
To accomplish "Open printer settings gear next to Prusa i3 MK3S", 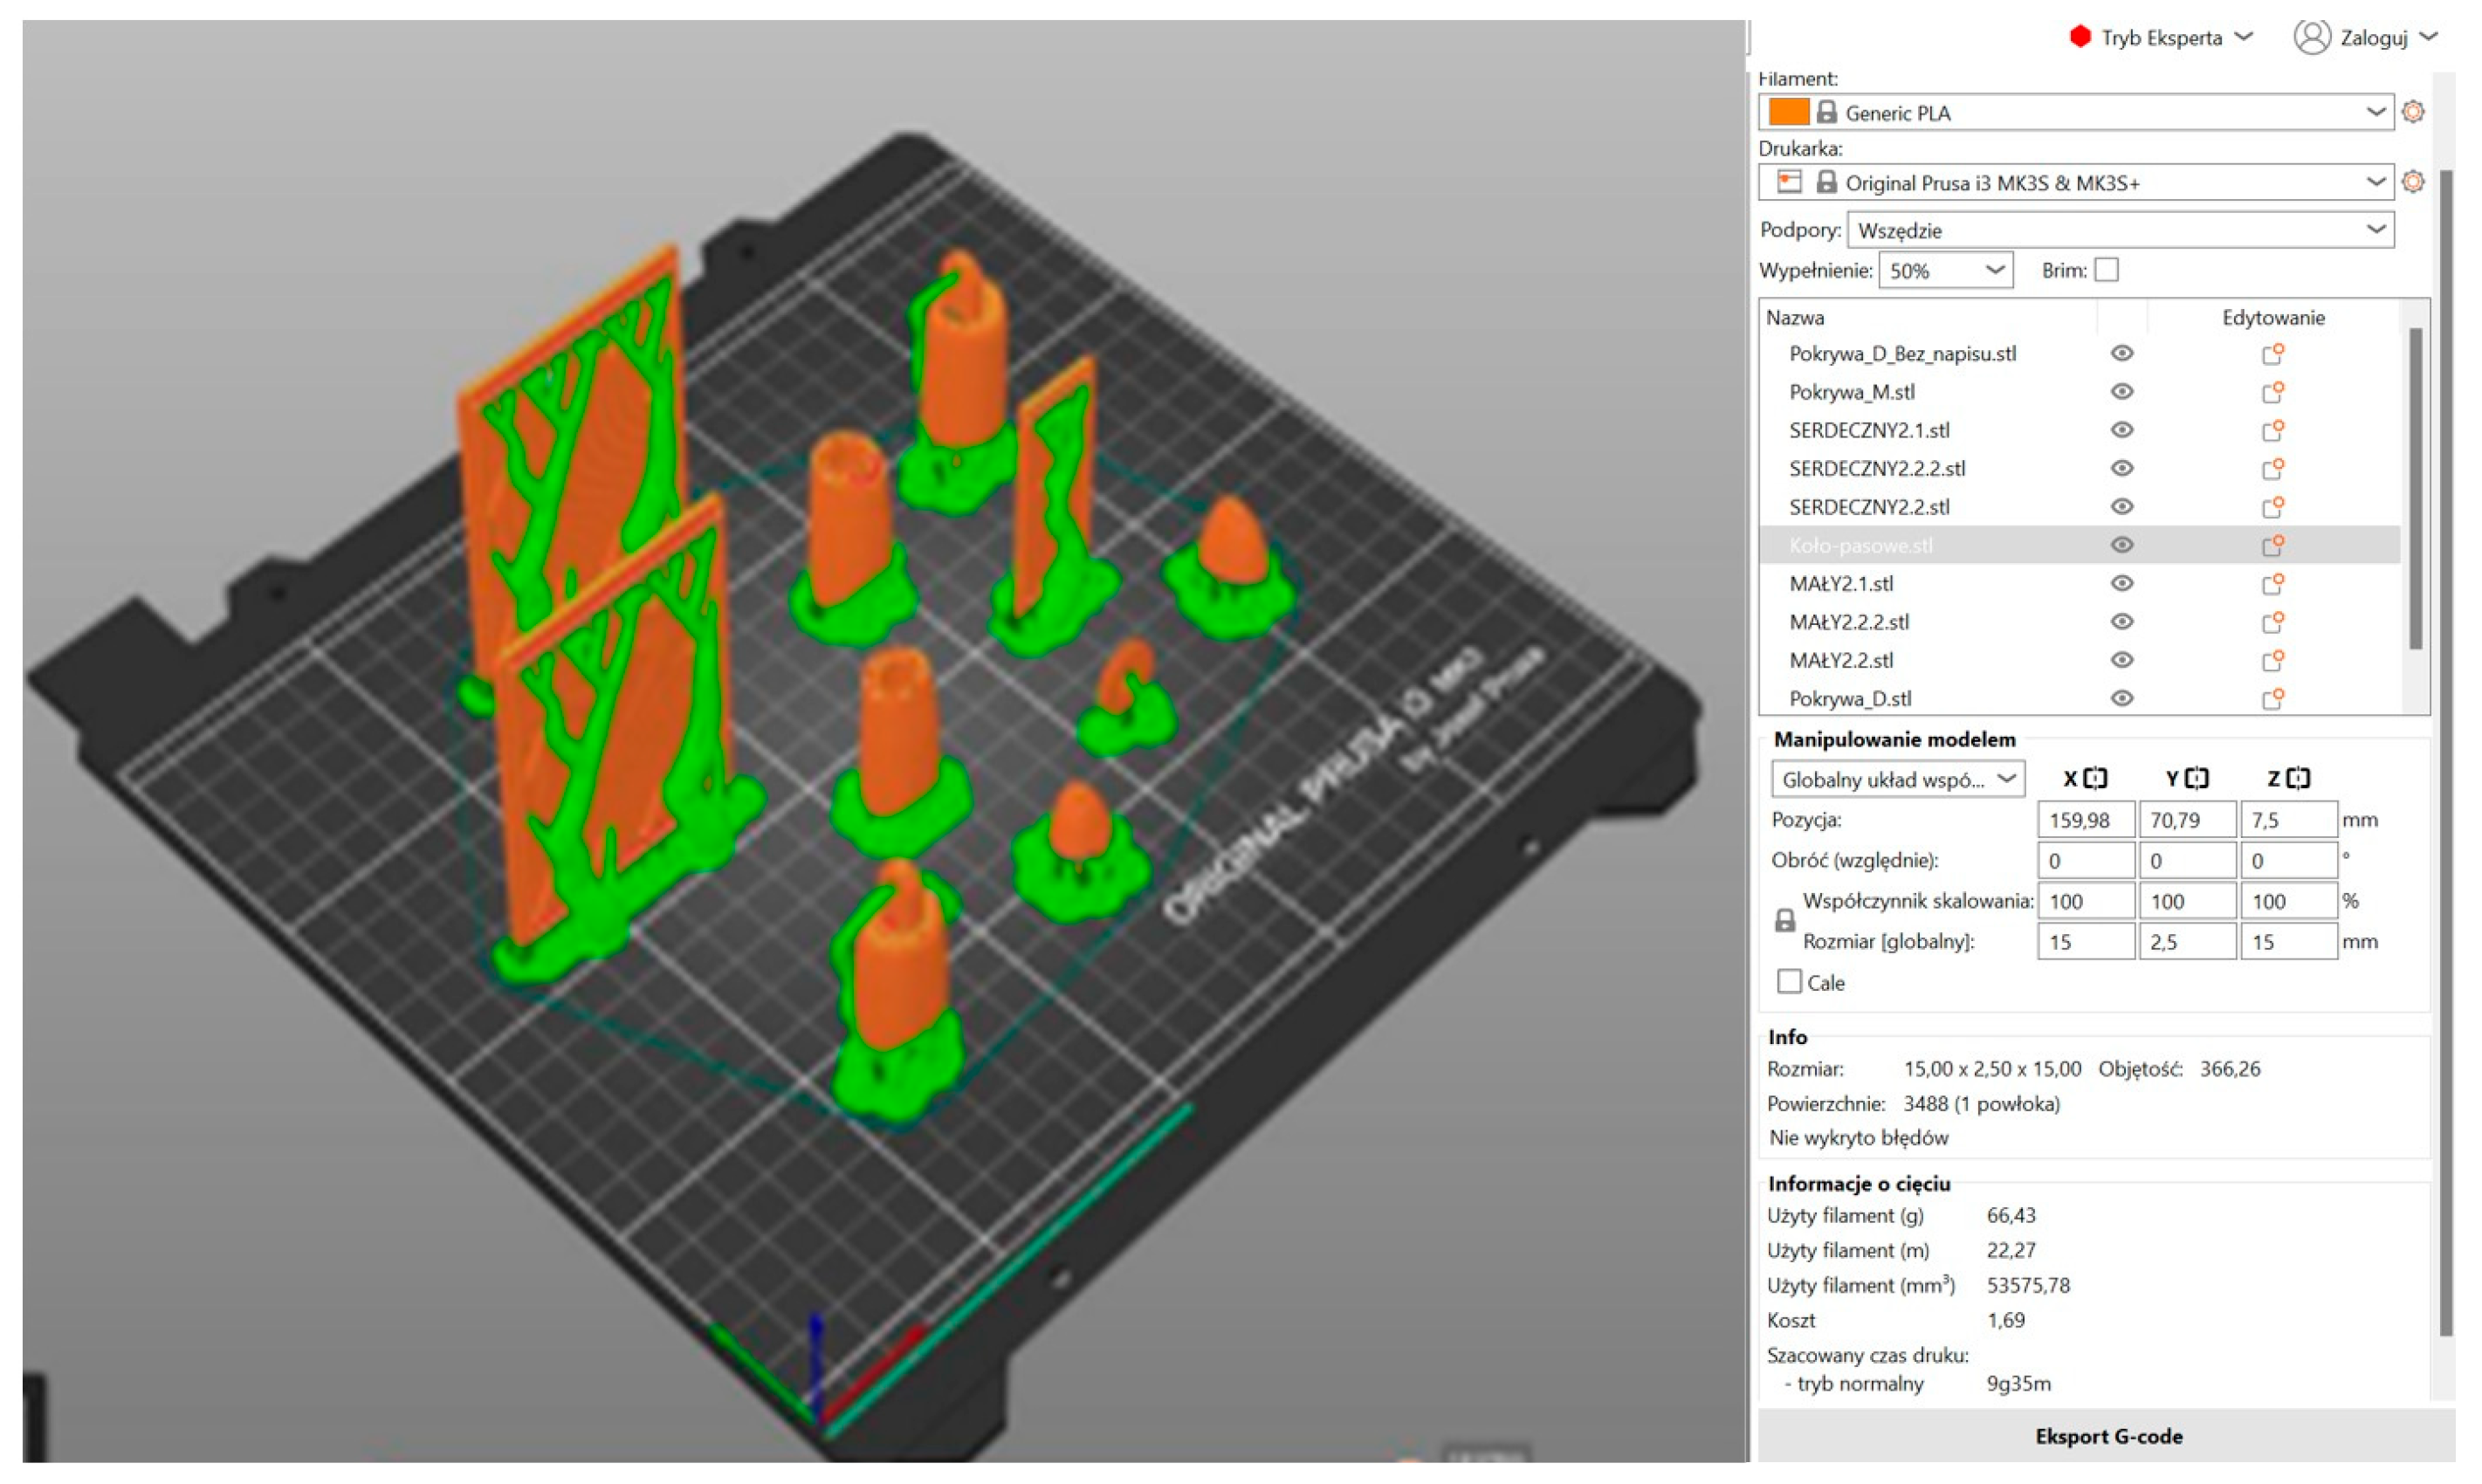I will 2412,182.
